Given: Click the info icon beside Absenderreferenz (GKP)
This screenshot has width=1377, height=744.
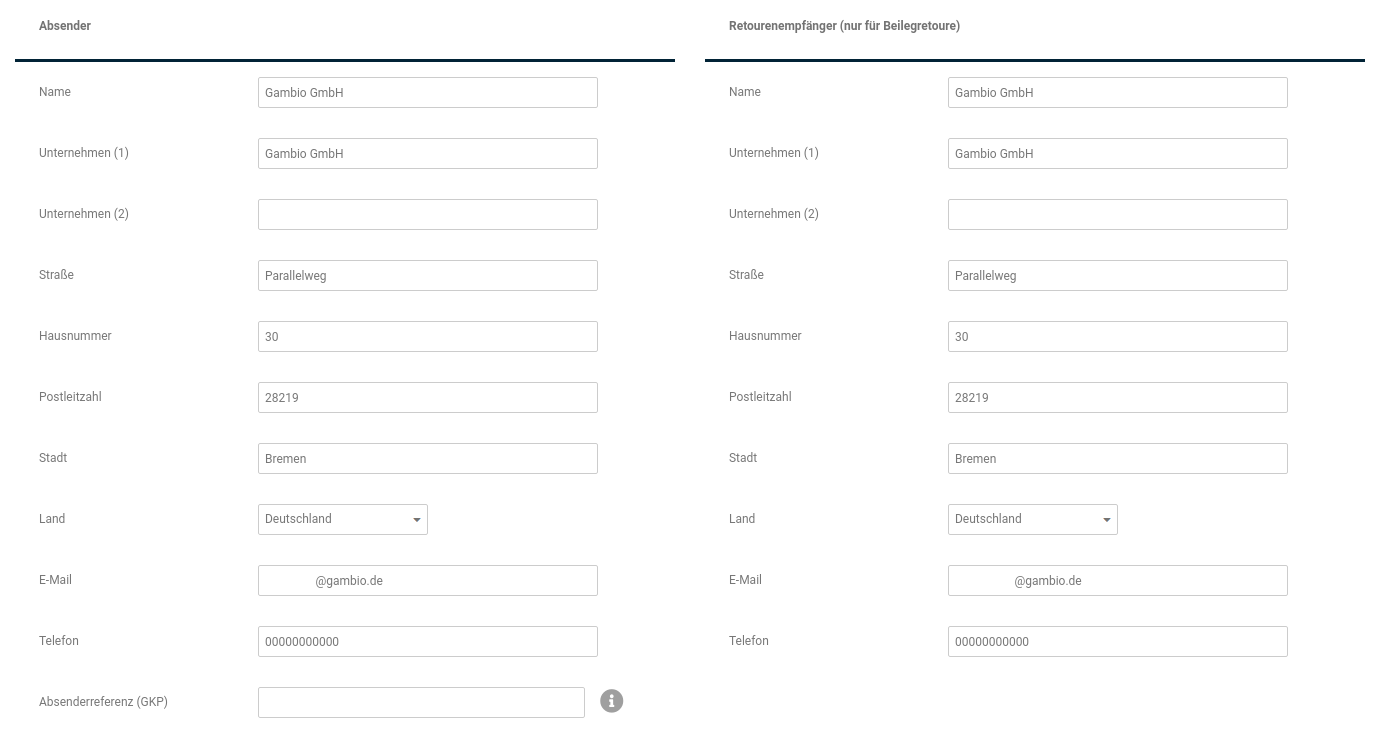Looking at the screenshot, I should 611,701.
